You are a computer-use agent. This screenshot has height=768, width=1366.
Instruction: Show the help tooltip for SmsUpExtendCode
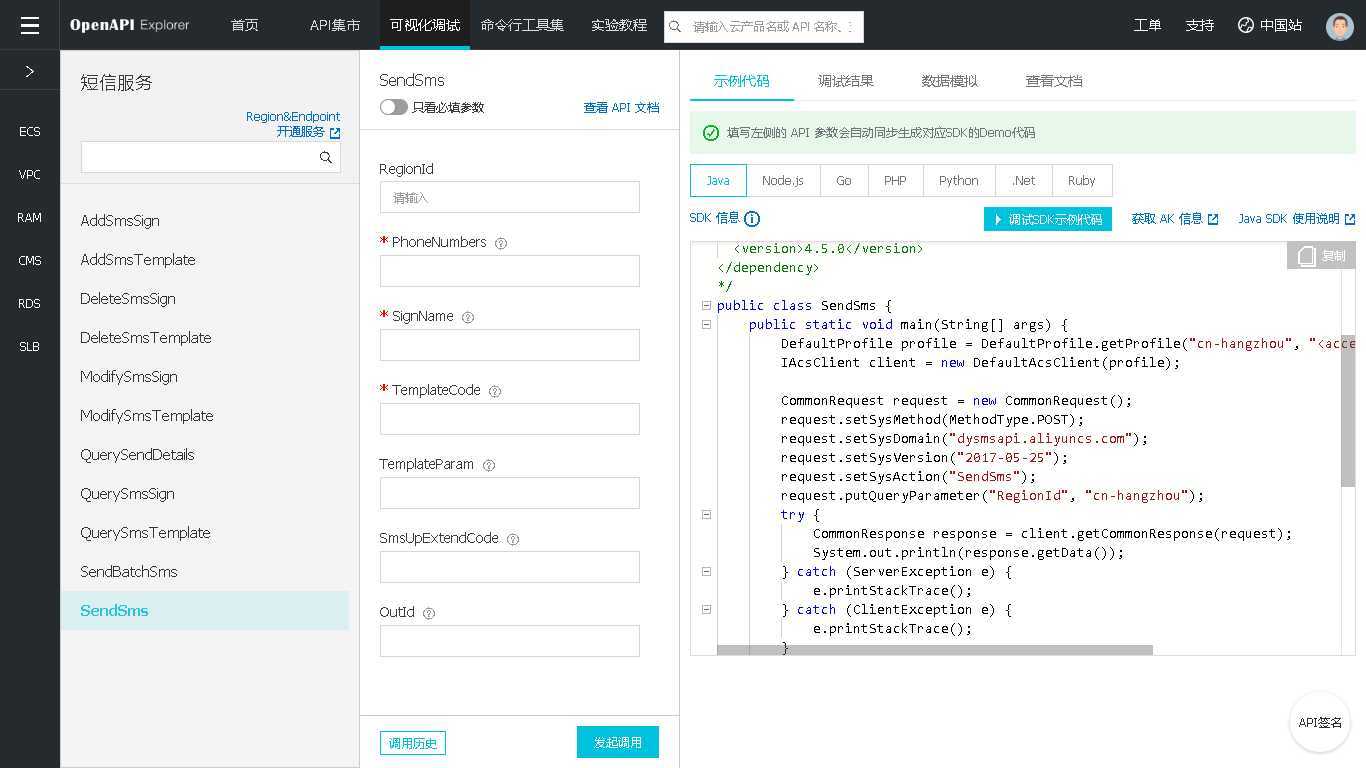point(513,539)
